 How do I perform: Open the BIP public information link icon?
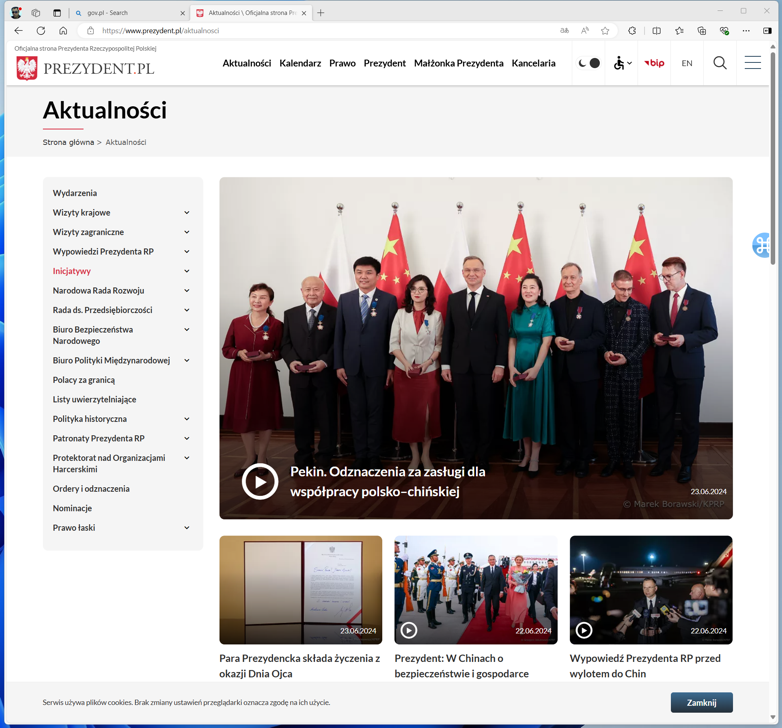point(654,63)
